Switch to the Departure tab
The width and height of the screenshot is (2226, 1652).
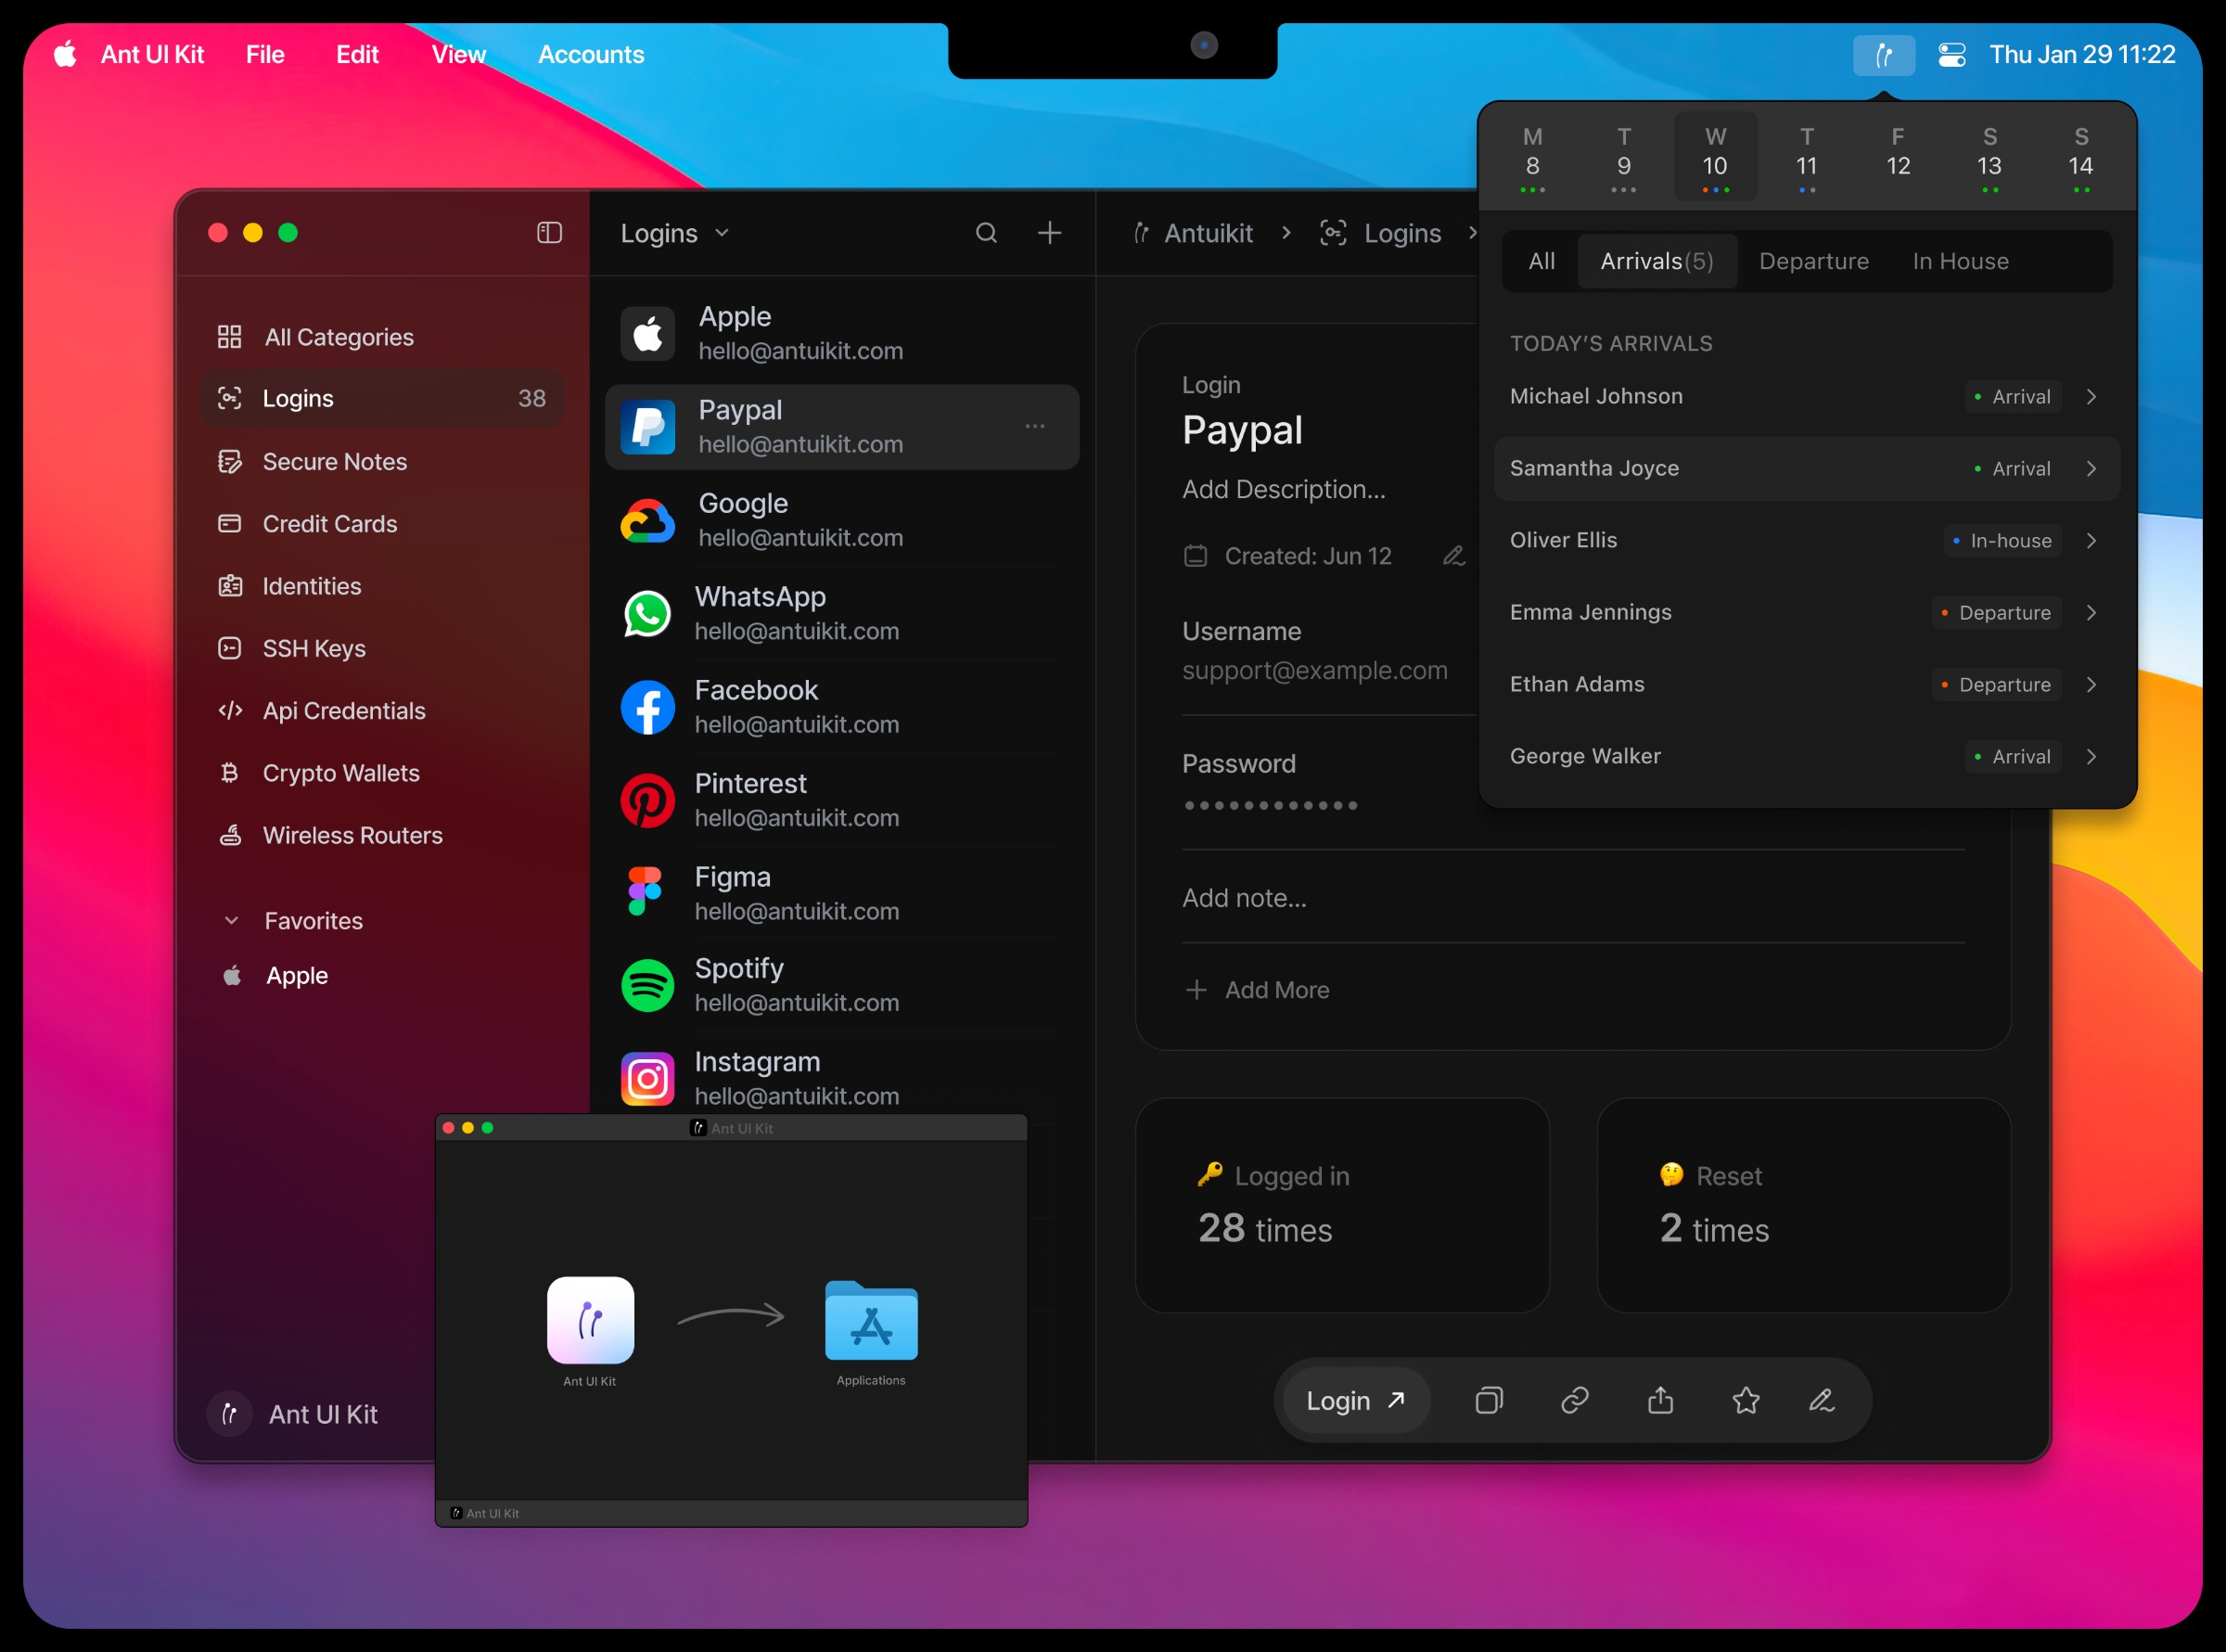1813,261
